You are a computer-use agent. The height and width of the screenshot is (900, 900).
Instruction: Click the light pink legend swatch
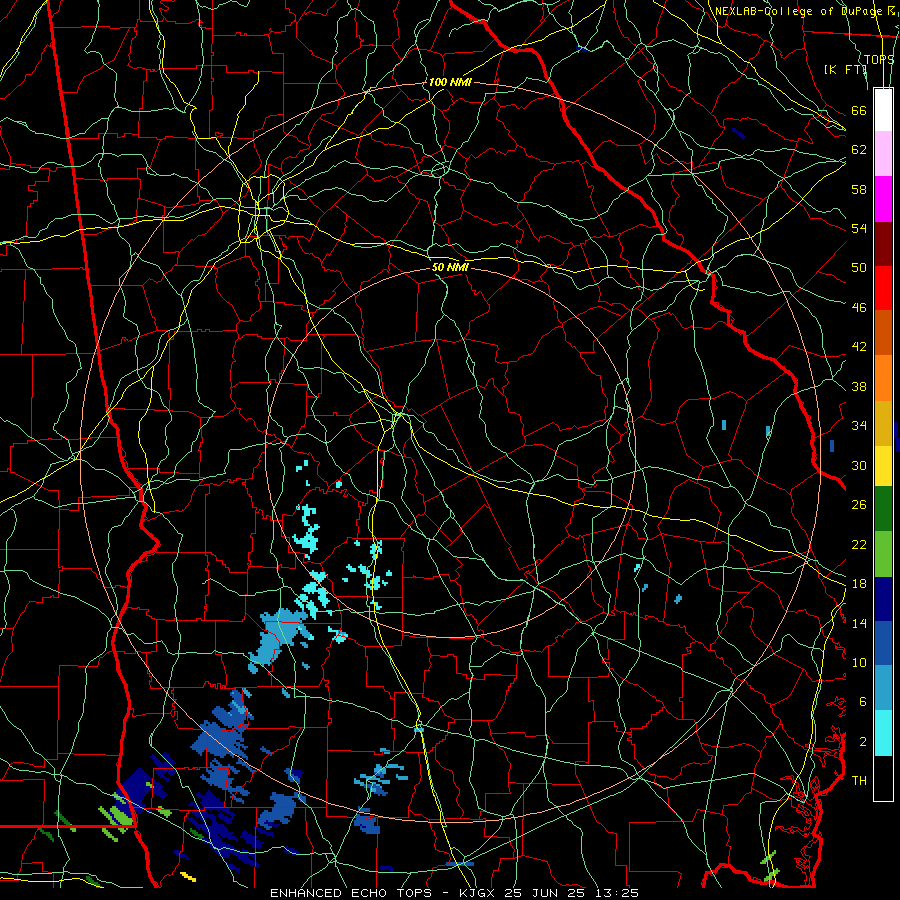pos(883,154)
